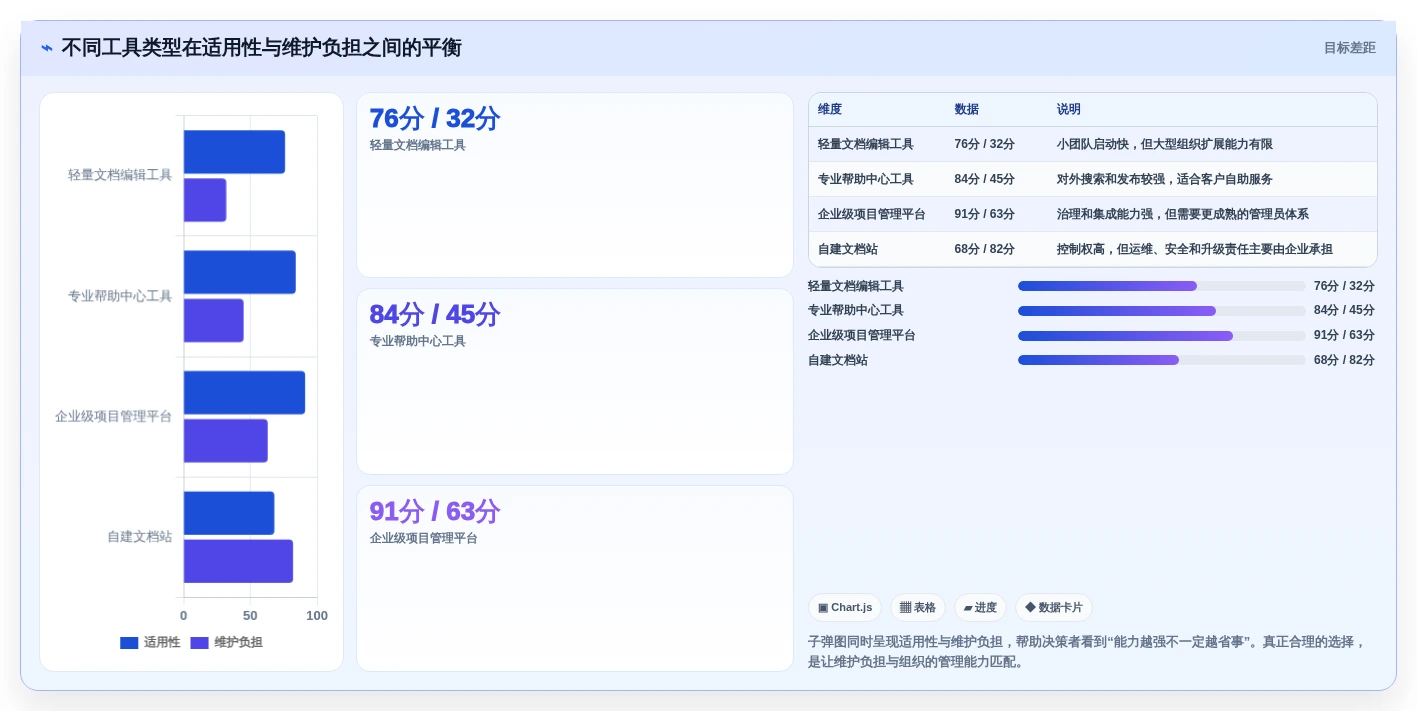Select table cell 企业级项目管理平台

pos(872,214)
